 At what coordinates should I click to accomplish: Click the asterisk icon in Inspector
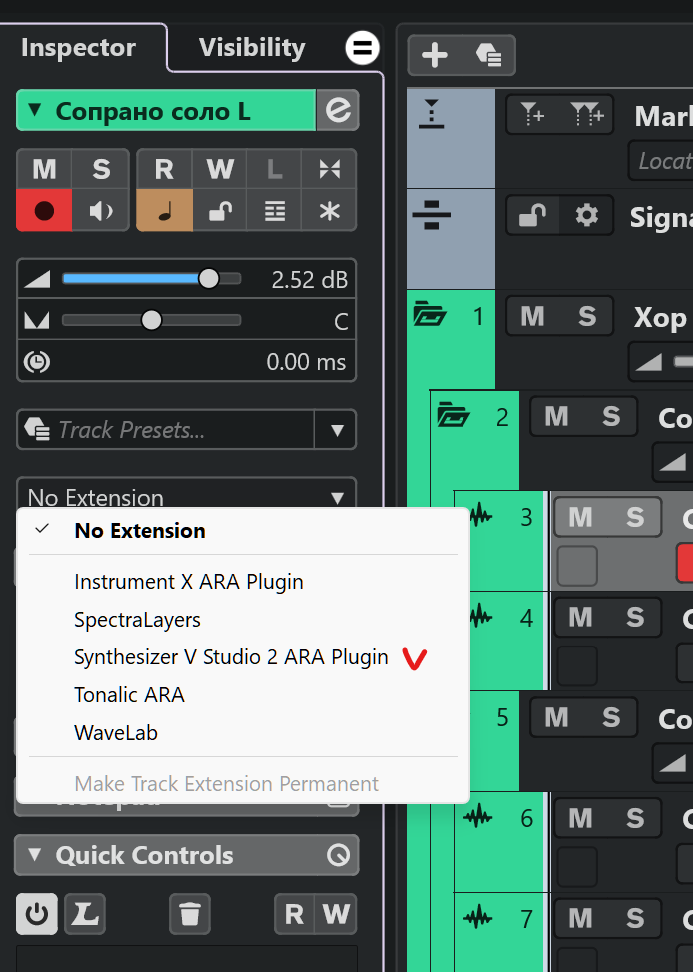(x=329, y=211)
